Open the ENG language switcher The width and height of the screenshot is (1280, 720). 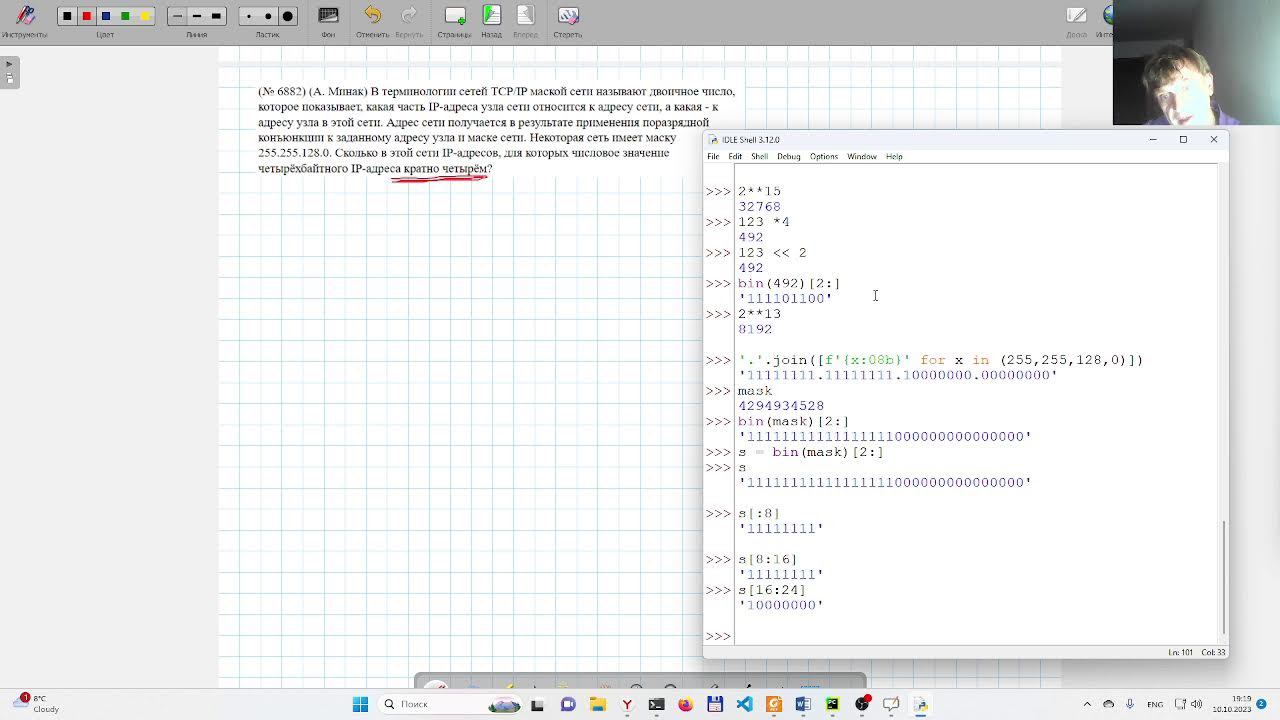coord(1154,704)
